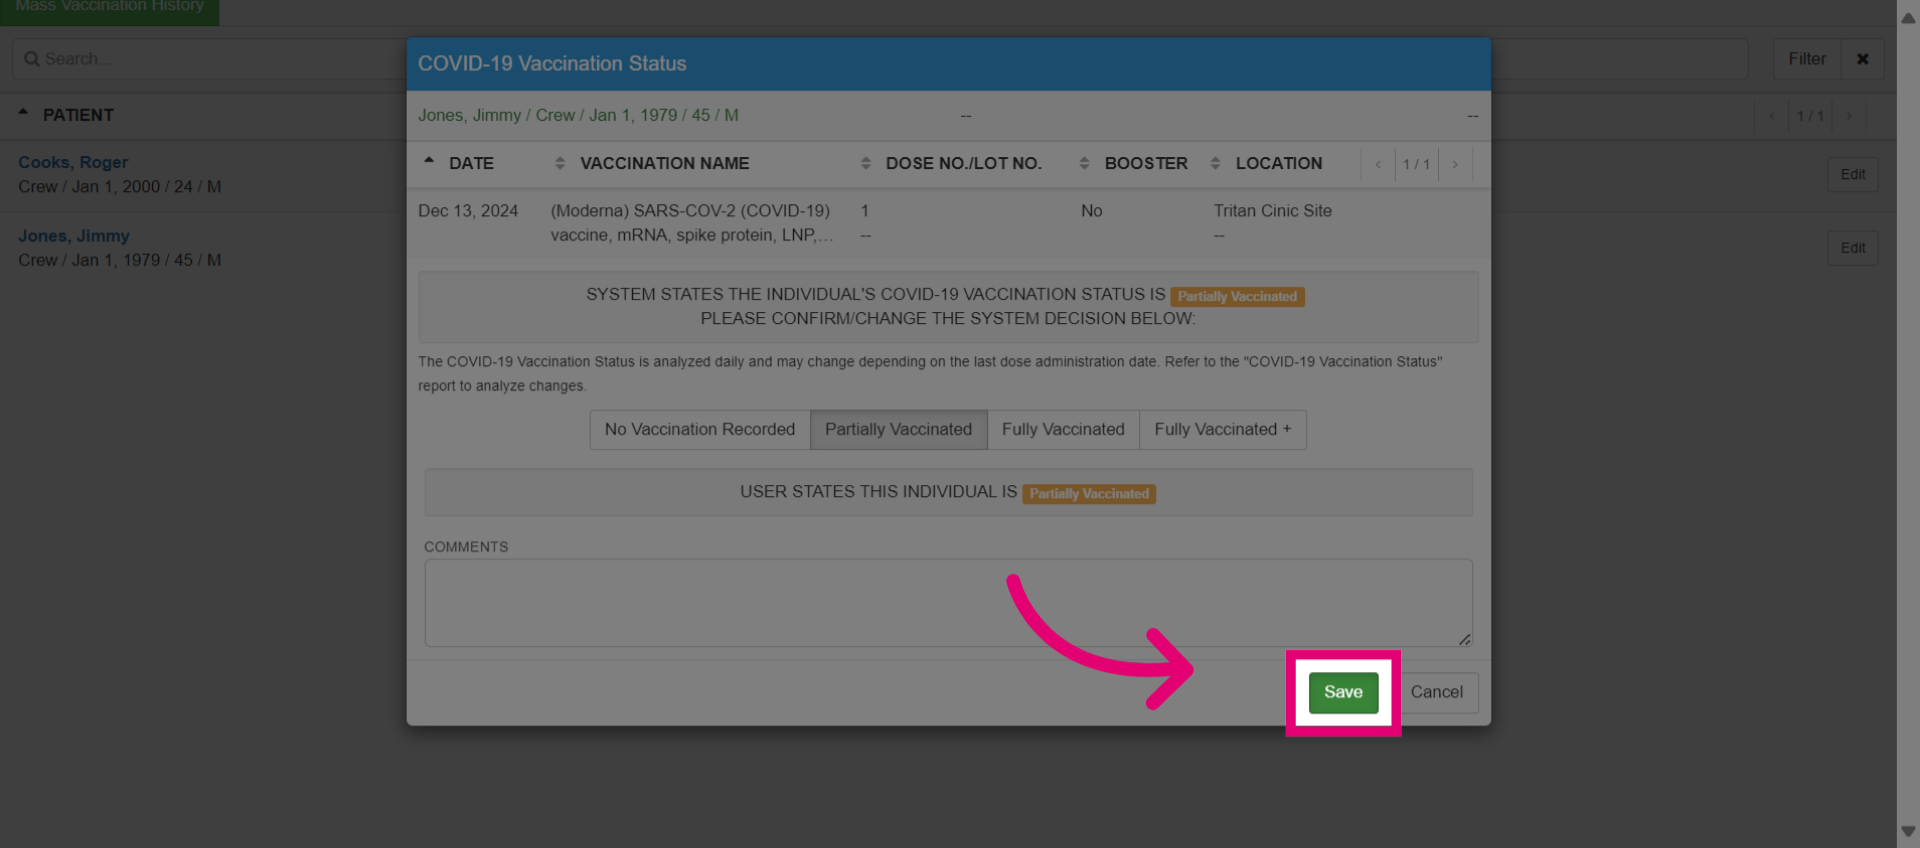
Task: Go to previous page of patient list
Action: 1772,116
